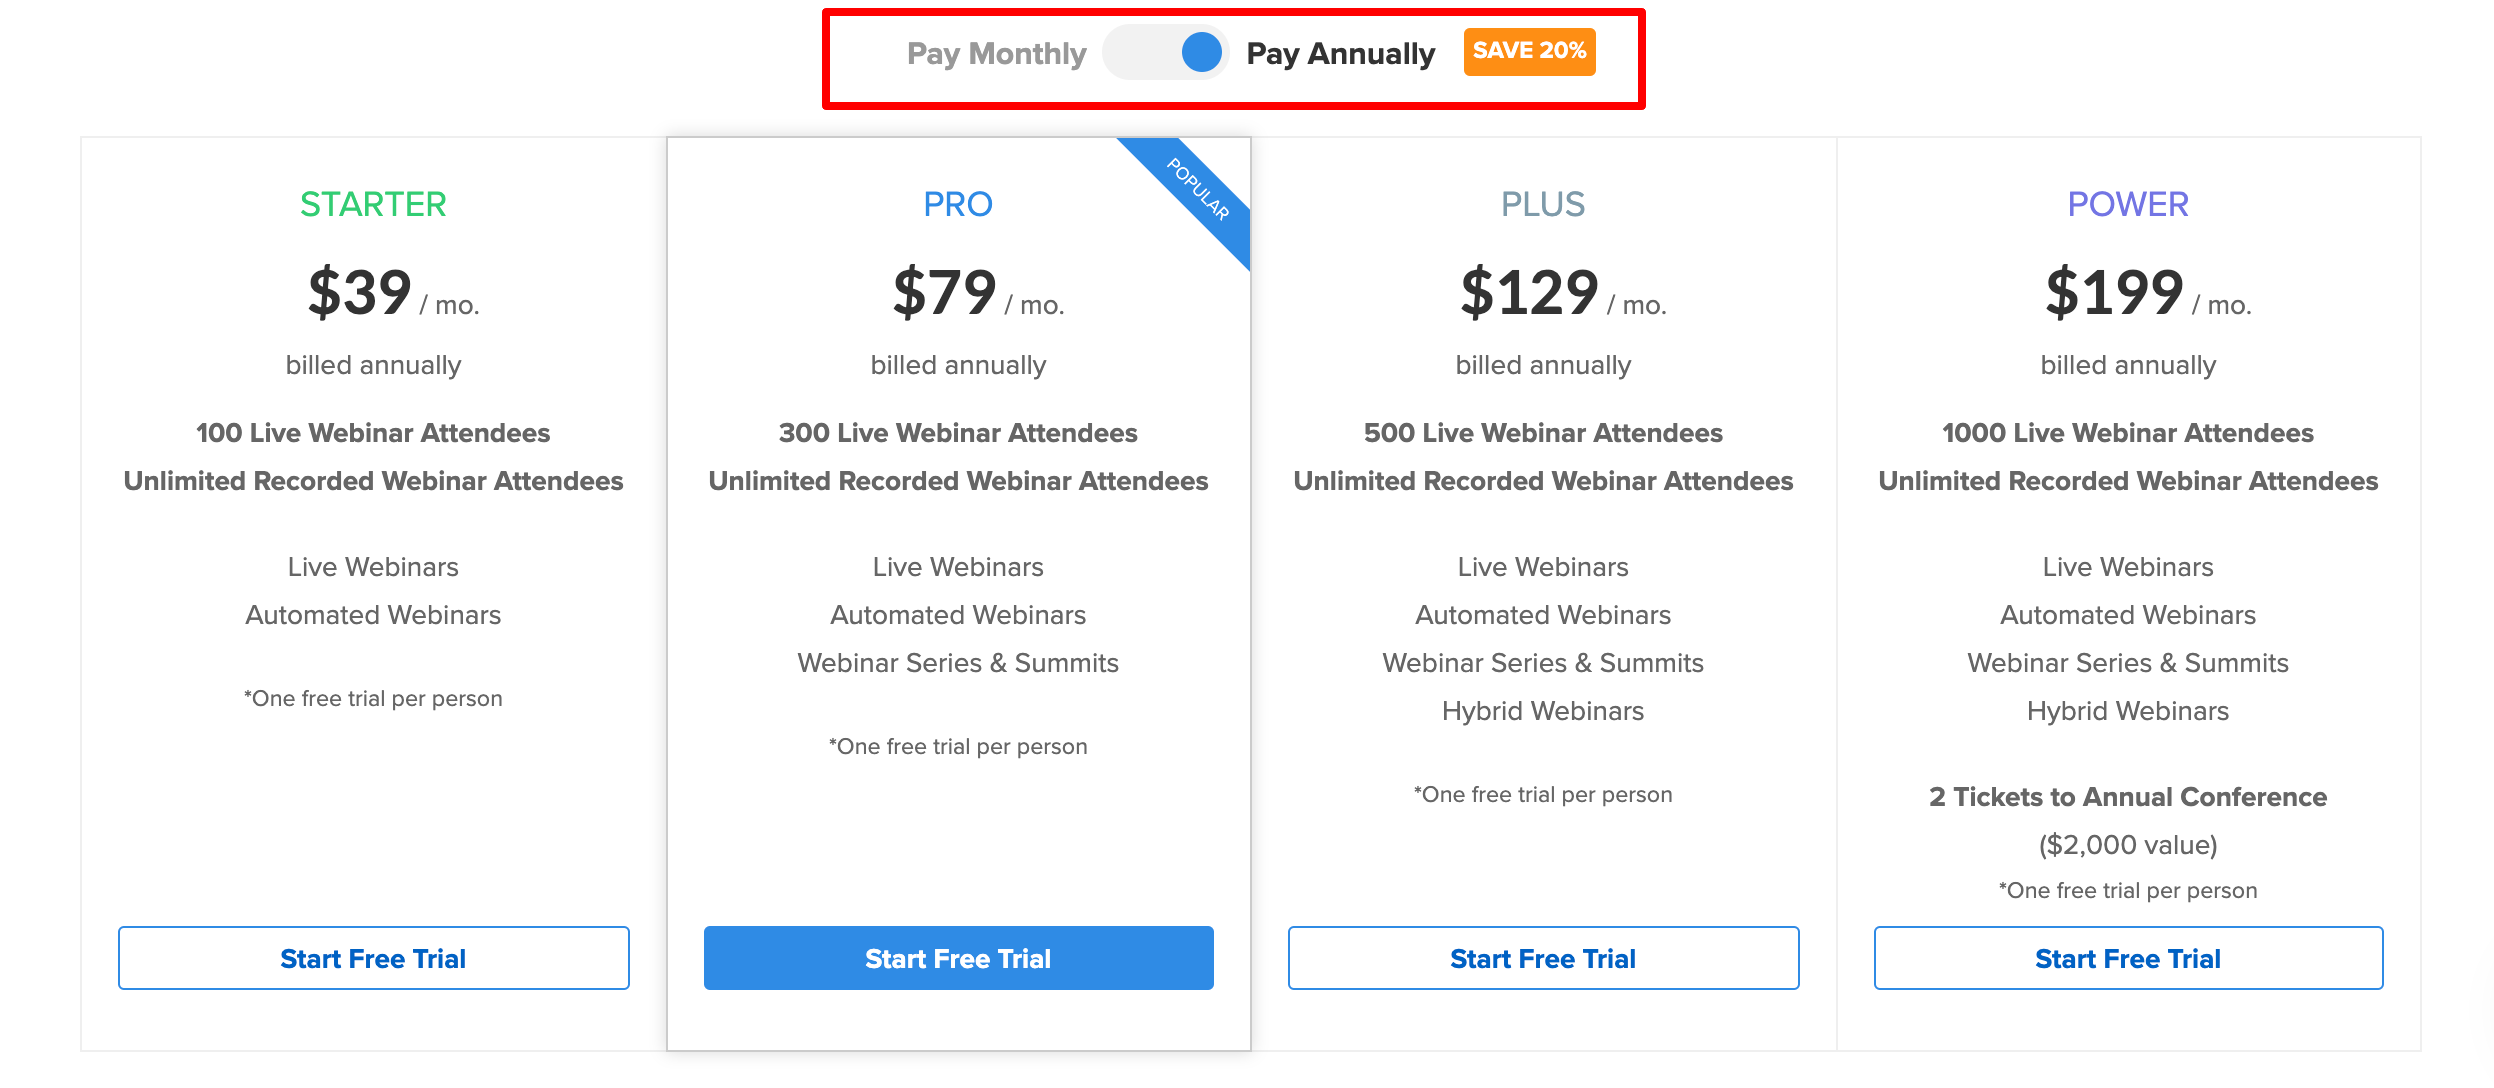Screen dimensions: 2494x1088
Task: Click the PRO plan heading
Action: 958,205
